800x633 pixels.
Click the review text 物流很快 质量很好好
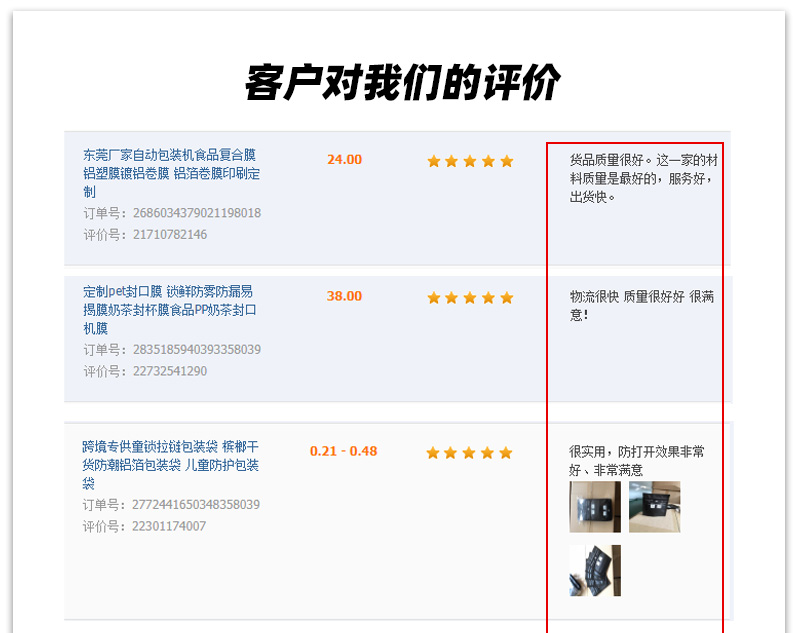(627, 297)
